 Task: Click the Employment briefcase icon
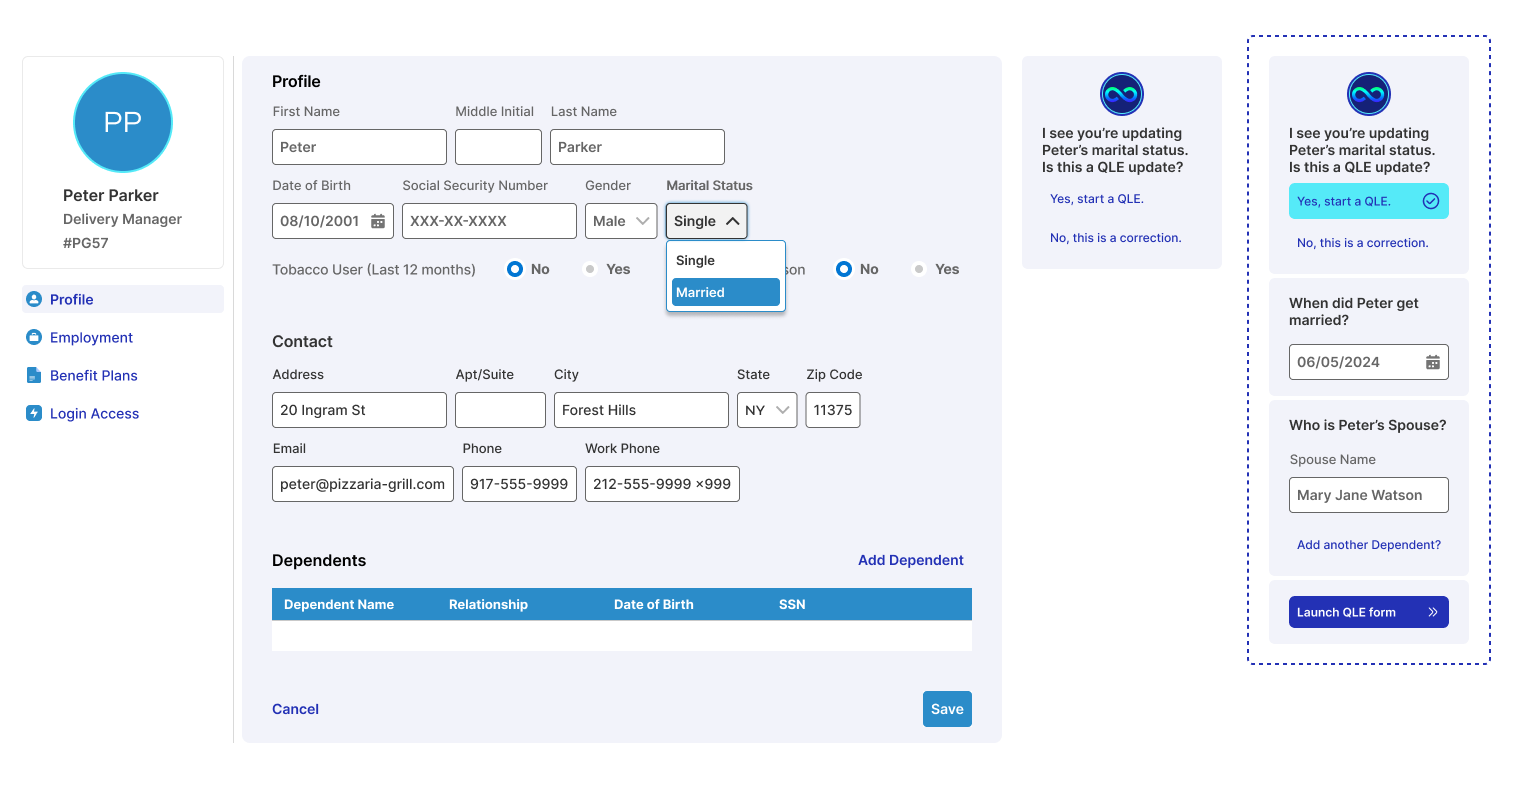34,337
